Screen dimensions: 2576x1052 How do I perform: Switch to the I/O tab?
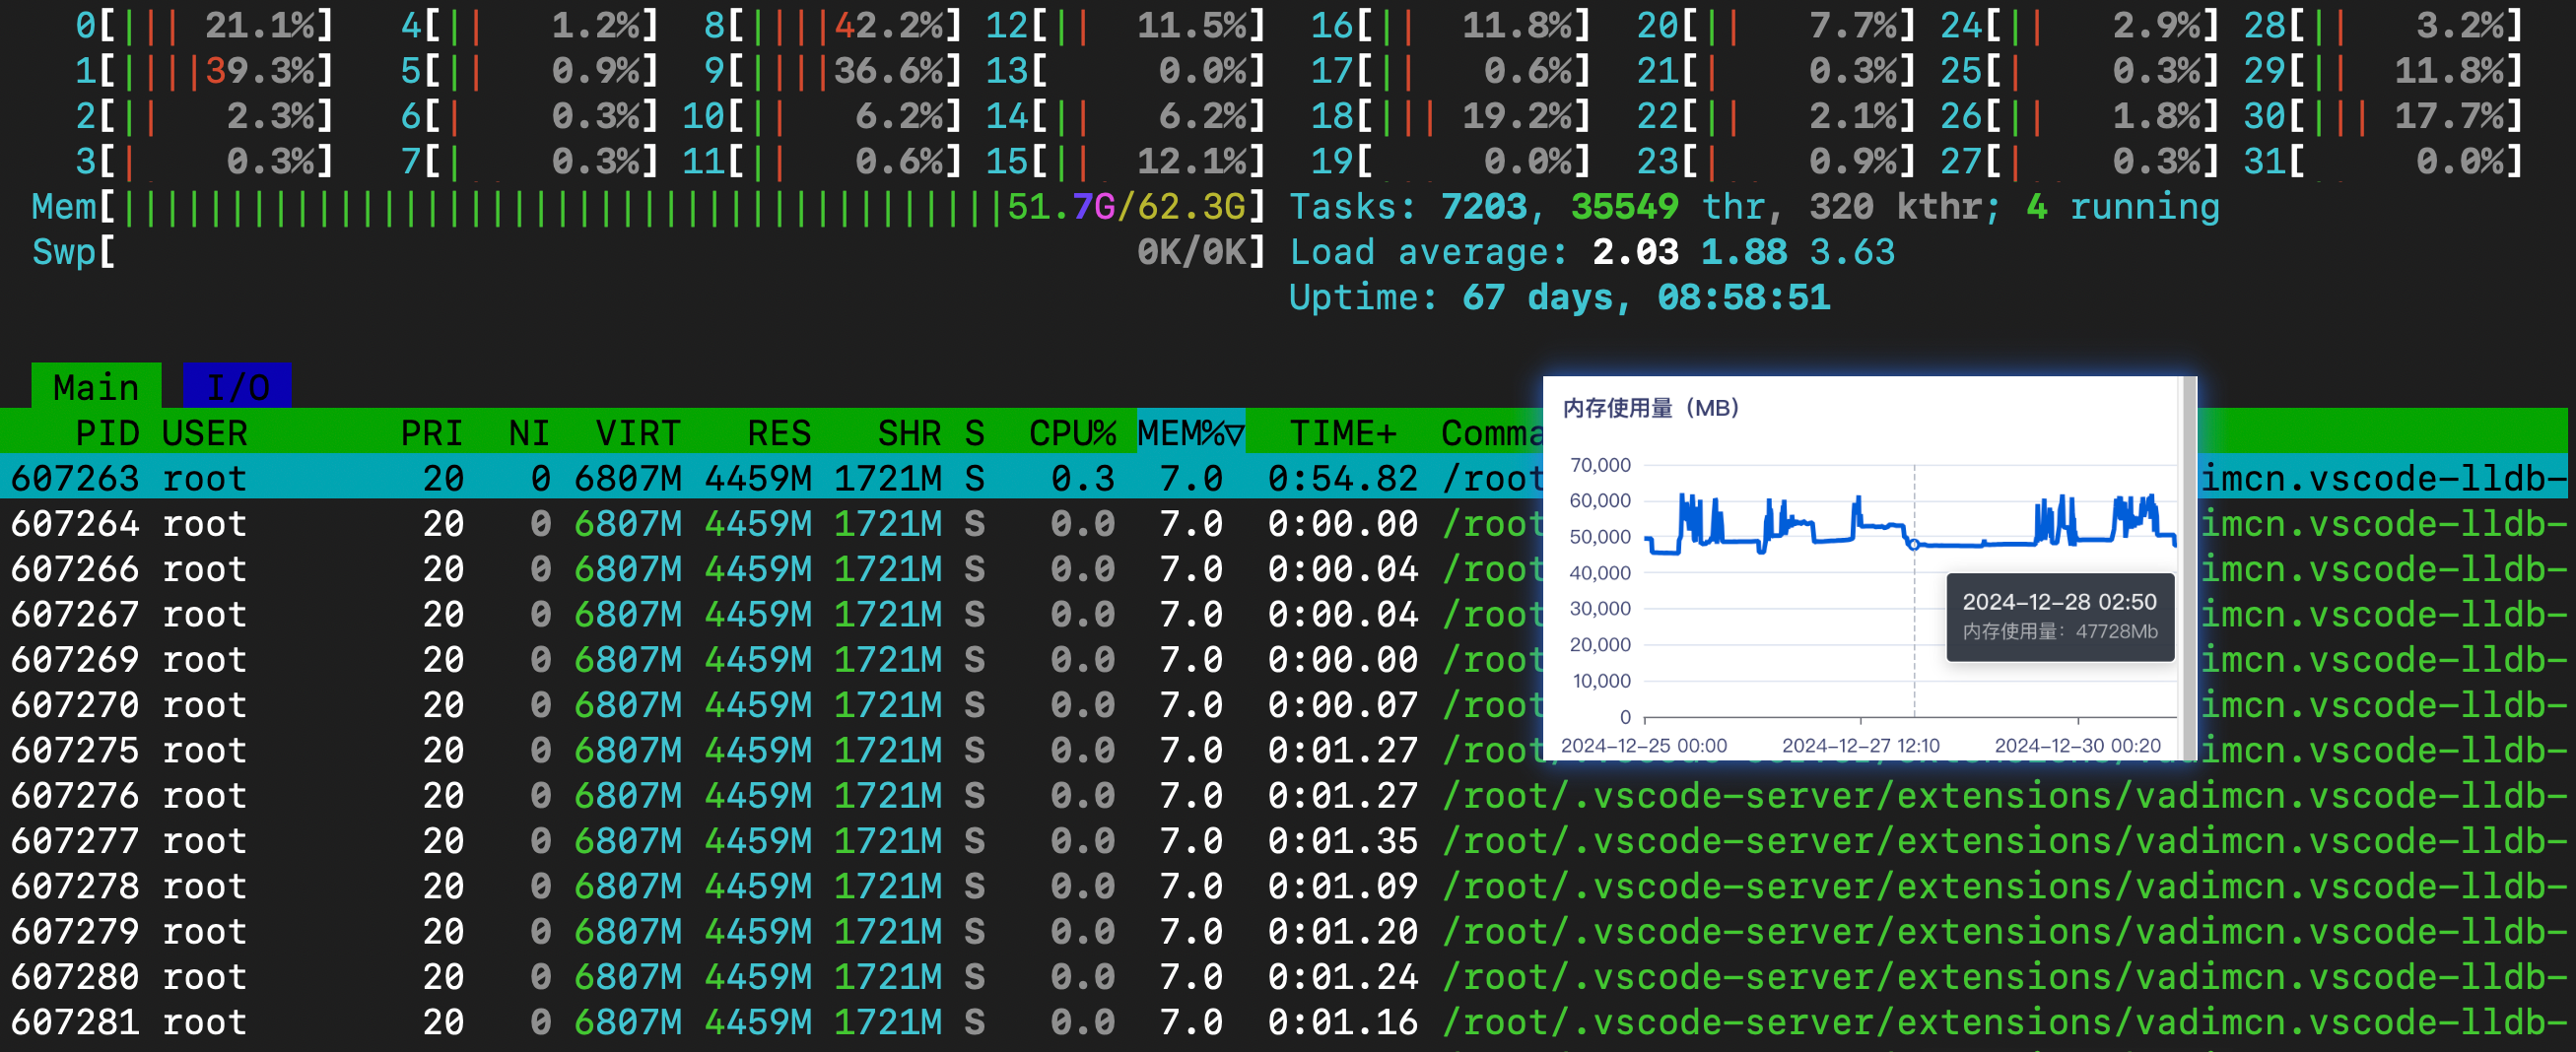click(237, 387)
